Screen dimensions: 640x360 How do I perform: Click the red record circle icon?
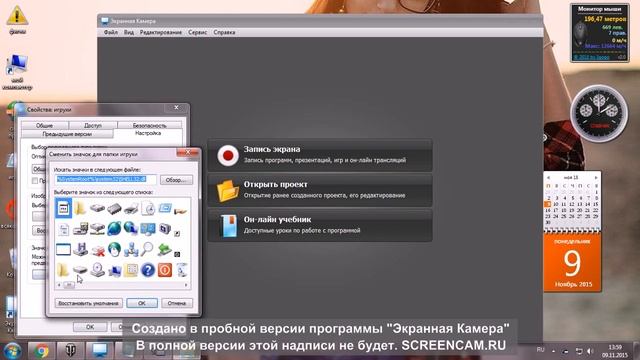(228, 156)
